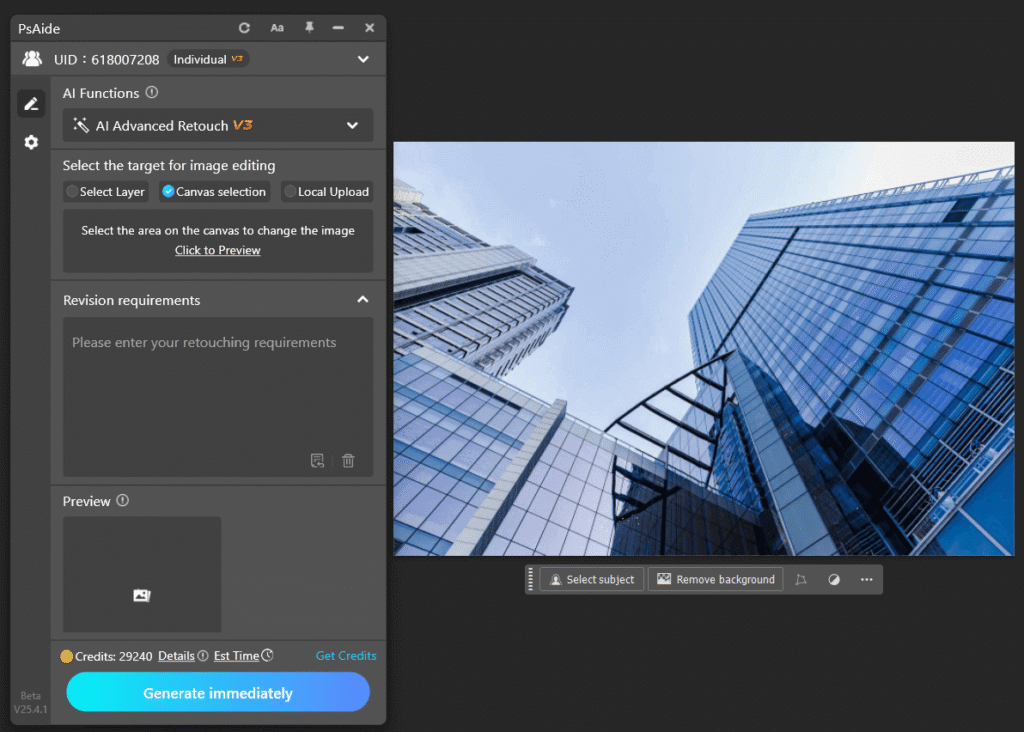
Task: Expand the UID account dropdown
Action: 364,59
